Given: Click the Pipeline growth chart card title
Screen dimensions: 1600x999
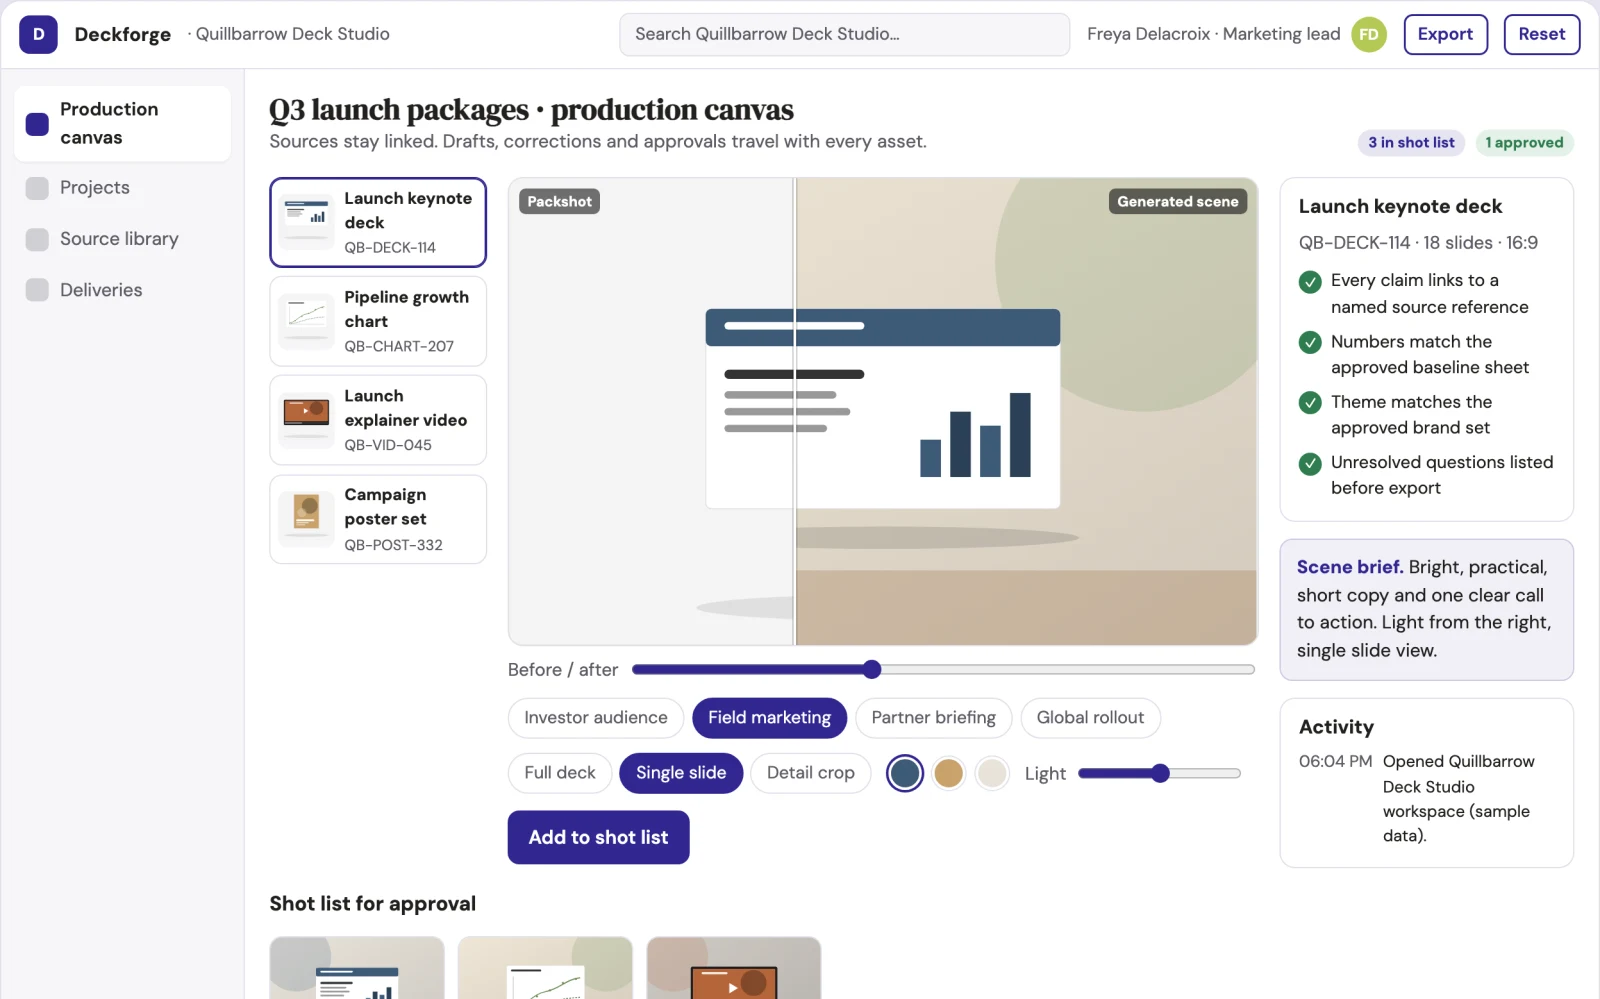Looking at the screenshot, I should click(406, 309).
